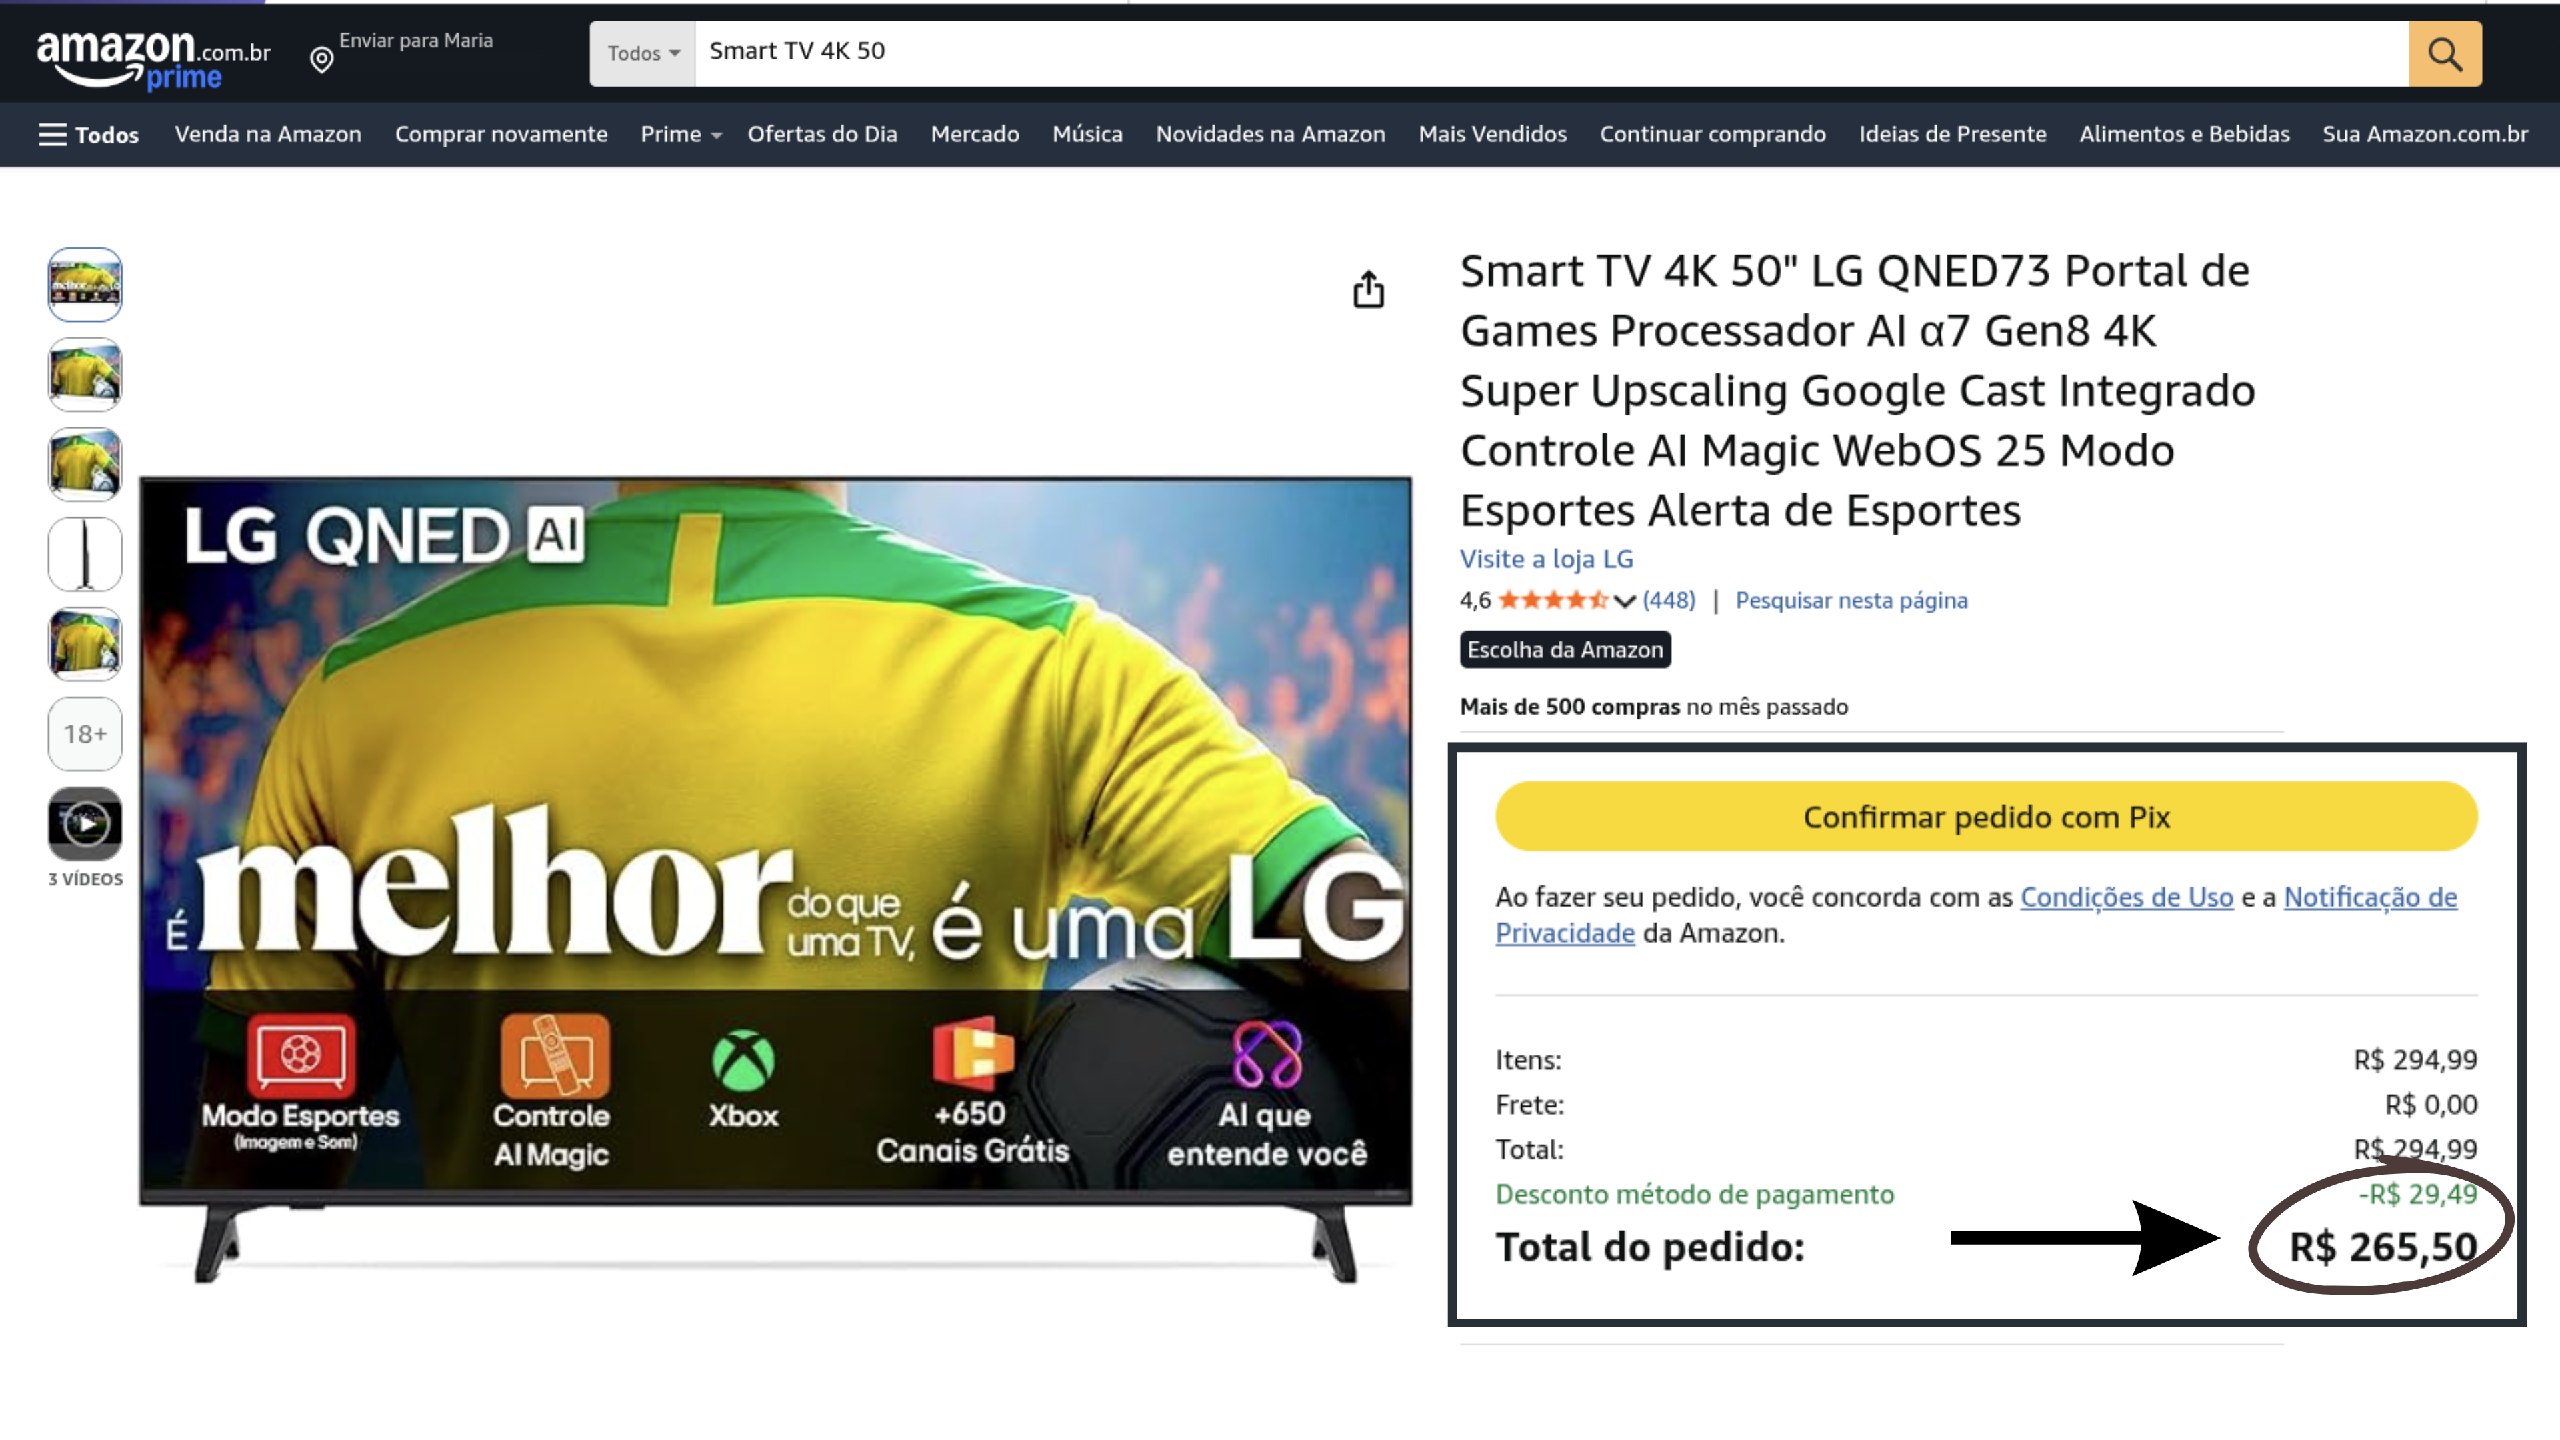Click the R$ 265,50 order total

pos(2383,1247)
